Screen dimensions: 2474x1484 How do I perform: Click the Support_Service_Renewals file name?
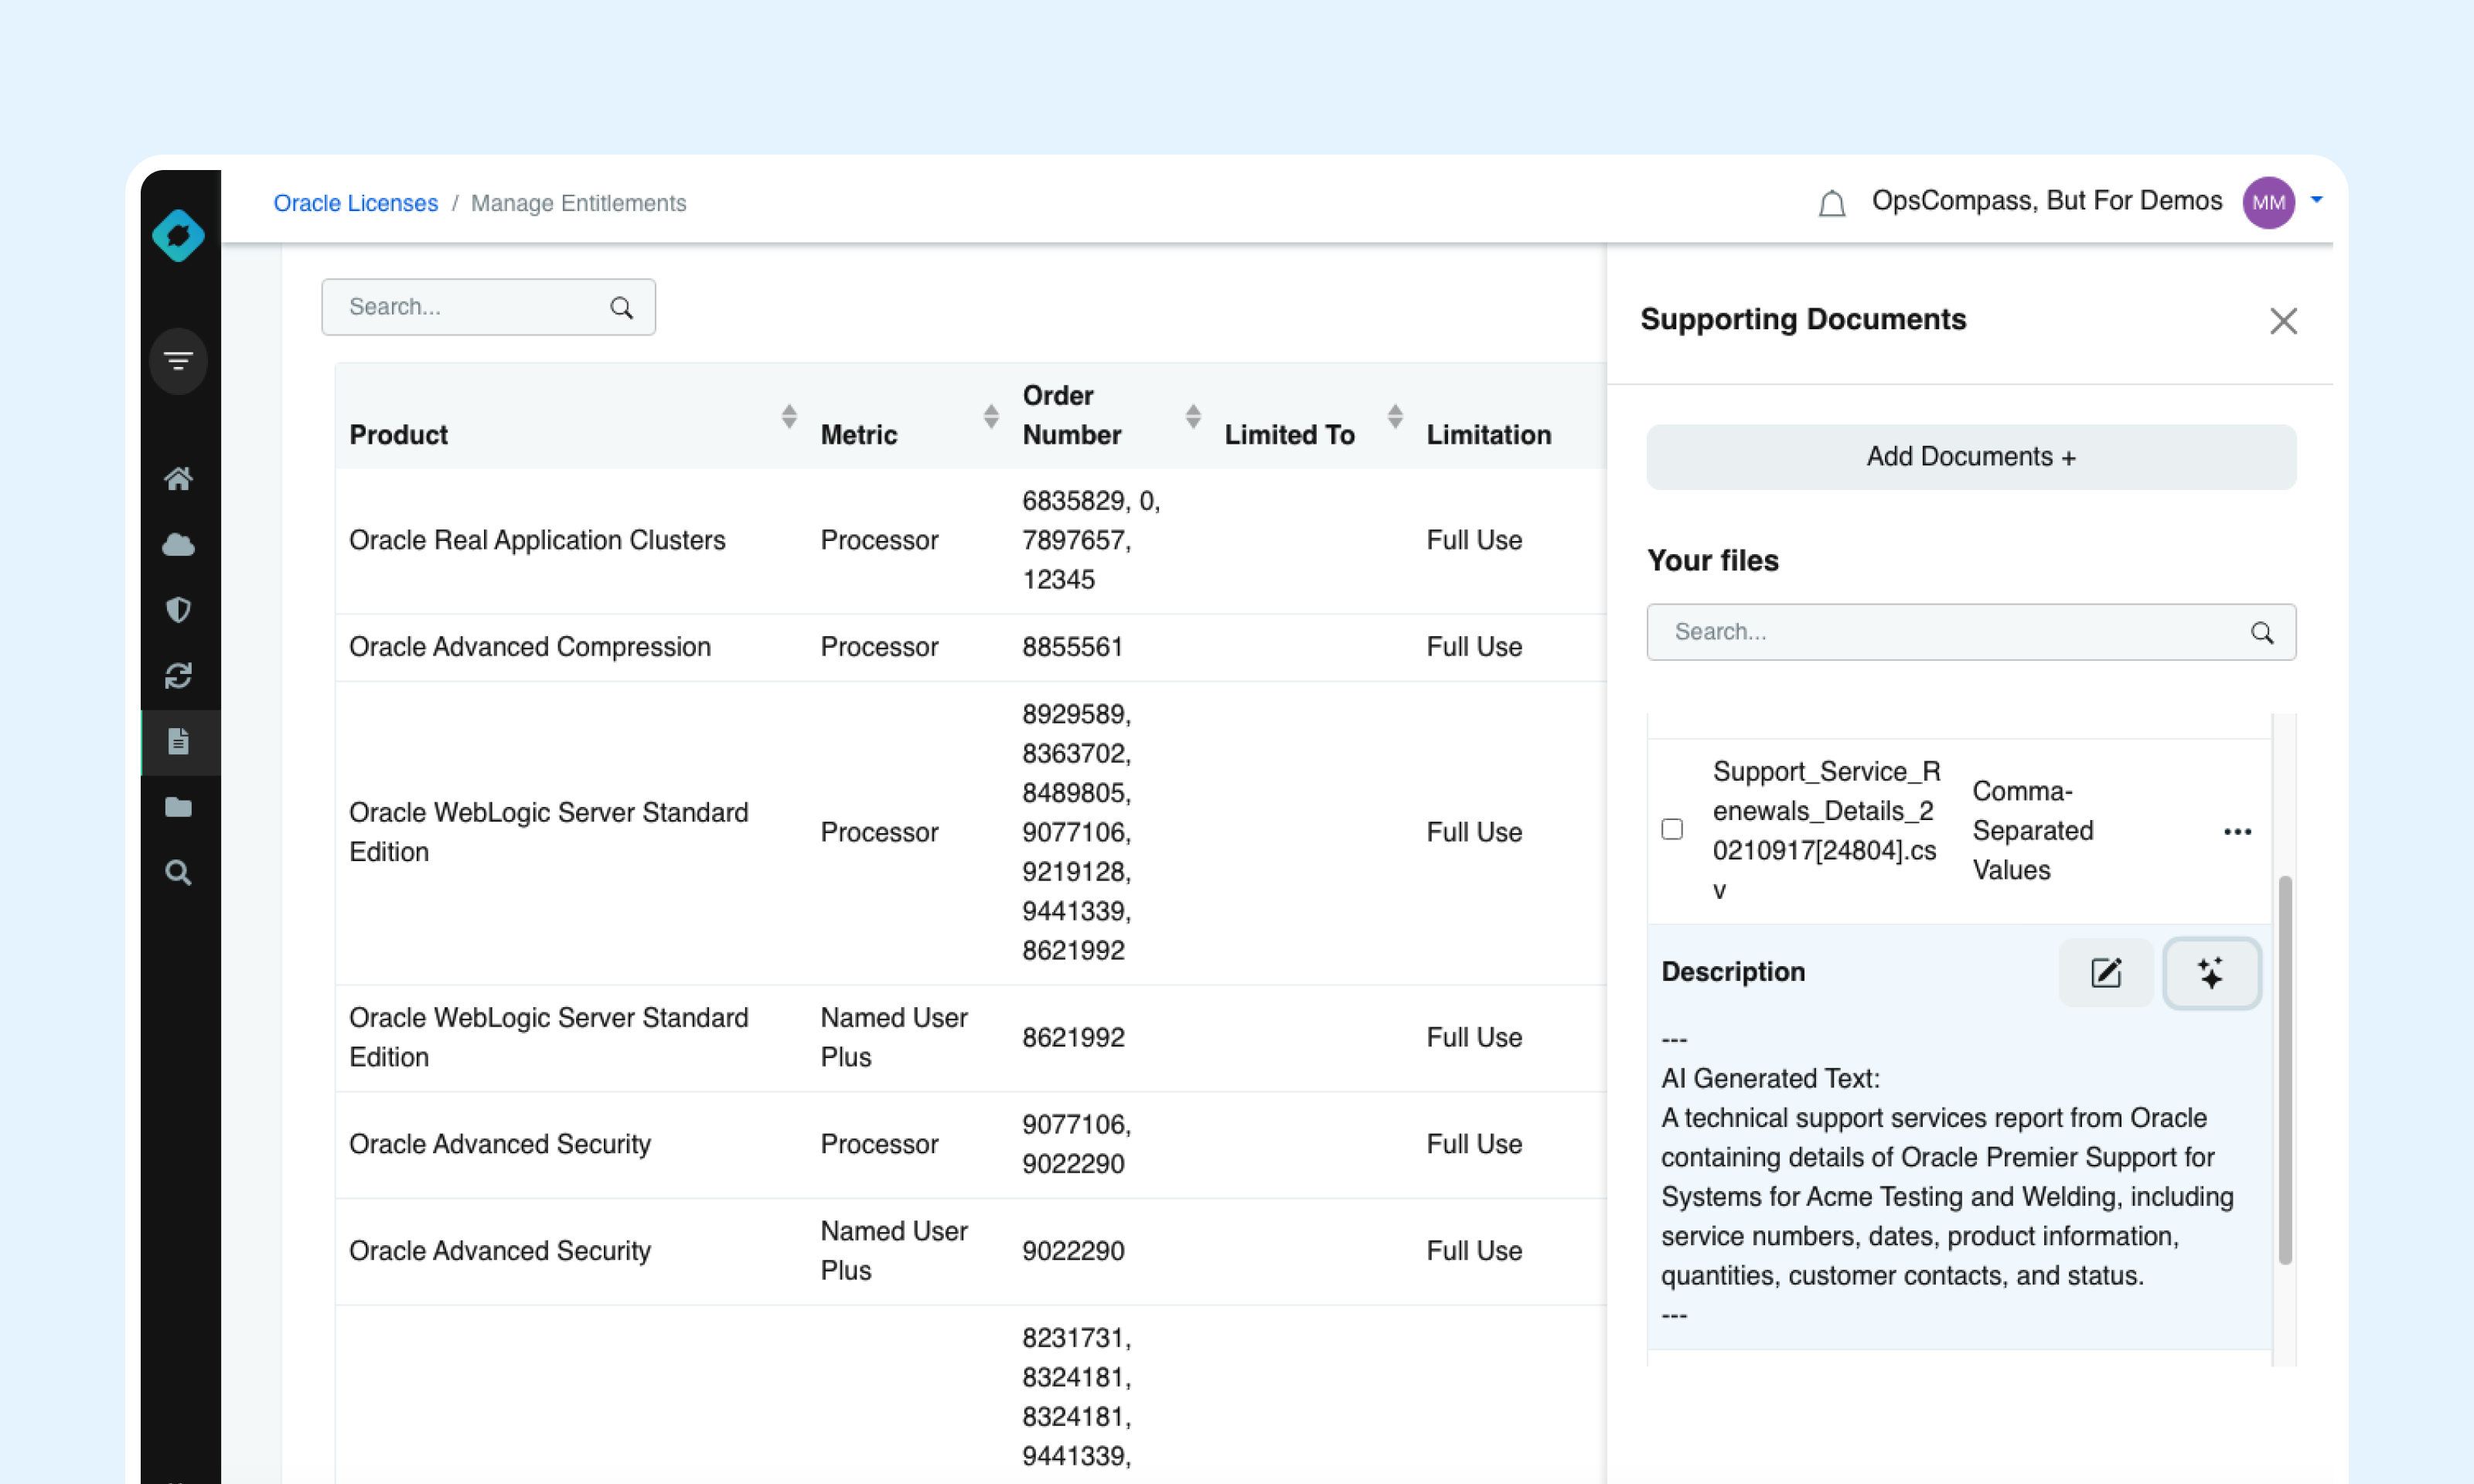tap(1826, 831)
